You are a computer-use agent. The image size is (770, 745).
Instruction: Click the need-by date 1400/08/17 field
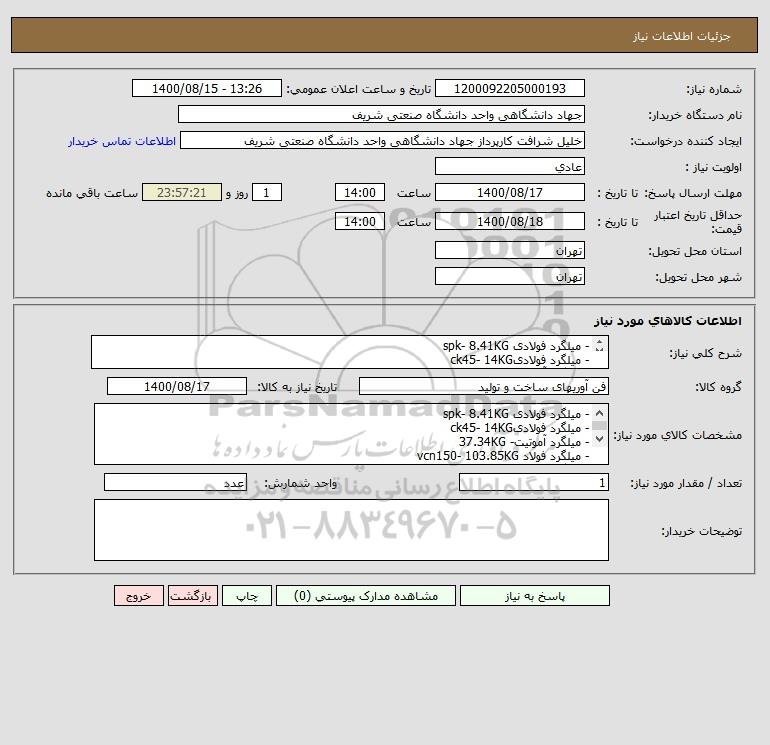point(177,386)
